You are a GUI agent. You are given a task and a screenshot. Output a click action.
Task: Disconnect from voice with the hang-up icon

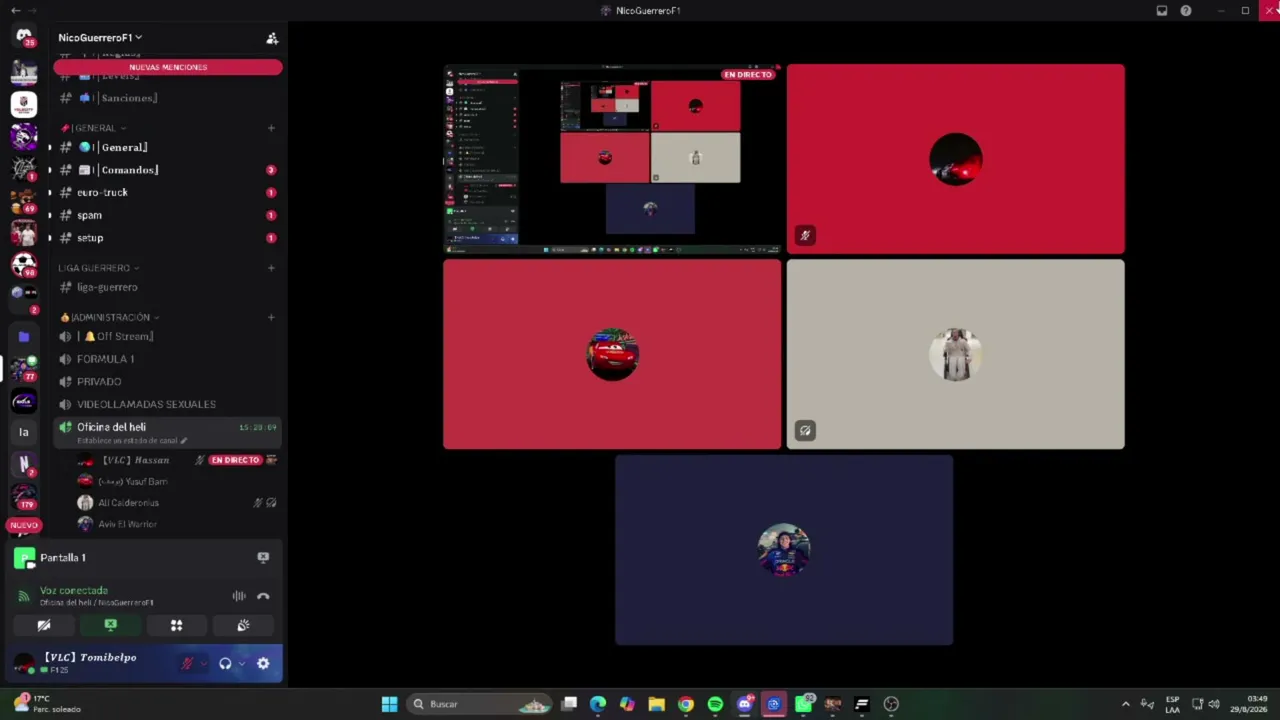tap(263, 596)
